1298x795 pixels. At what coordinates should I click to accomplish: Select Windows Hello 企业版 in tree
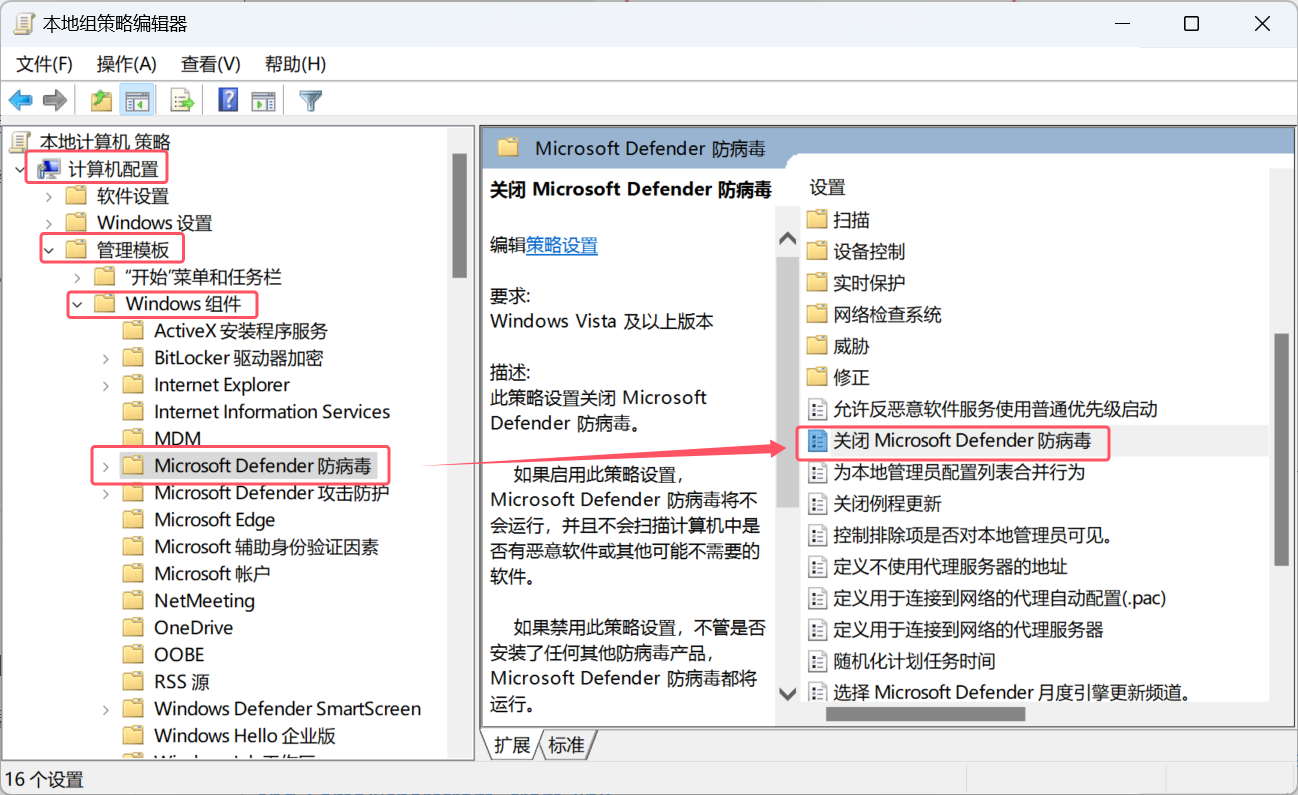[x=245, y=736]
